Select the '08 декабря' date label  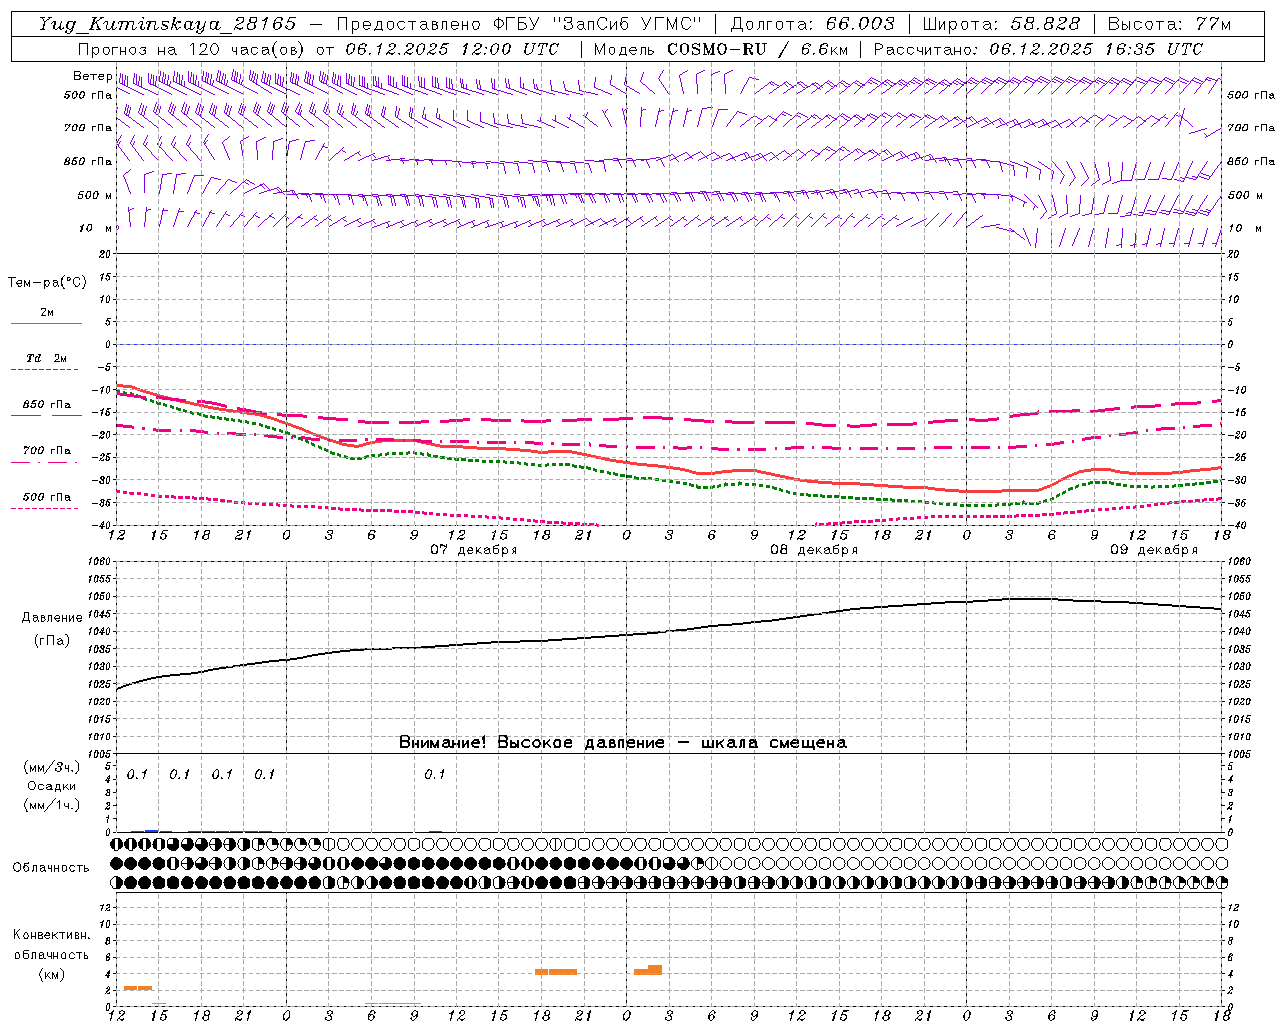coord(814,550)
